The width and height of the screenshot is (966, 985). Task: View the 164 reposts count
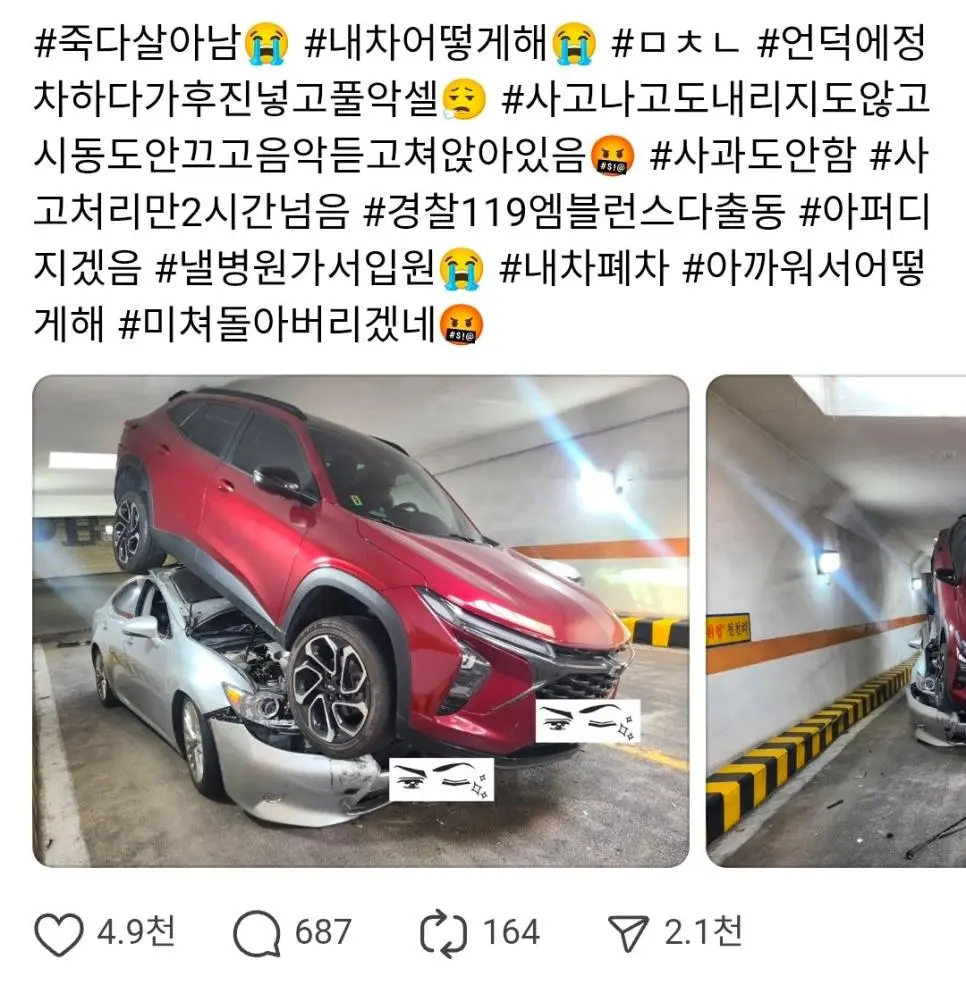click(511, 932)
